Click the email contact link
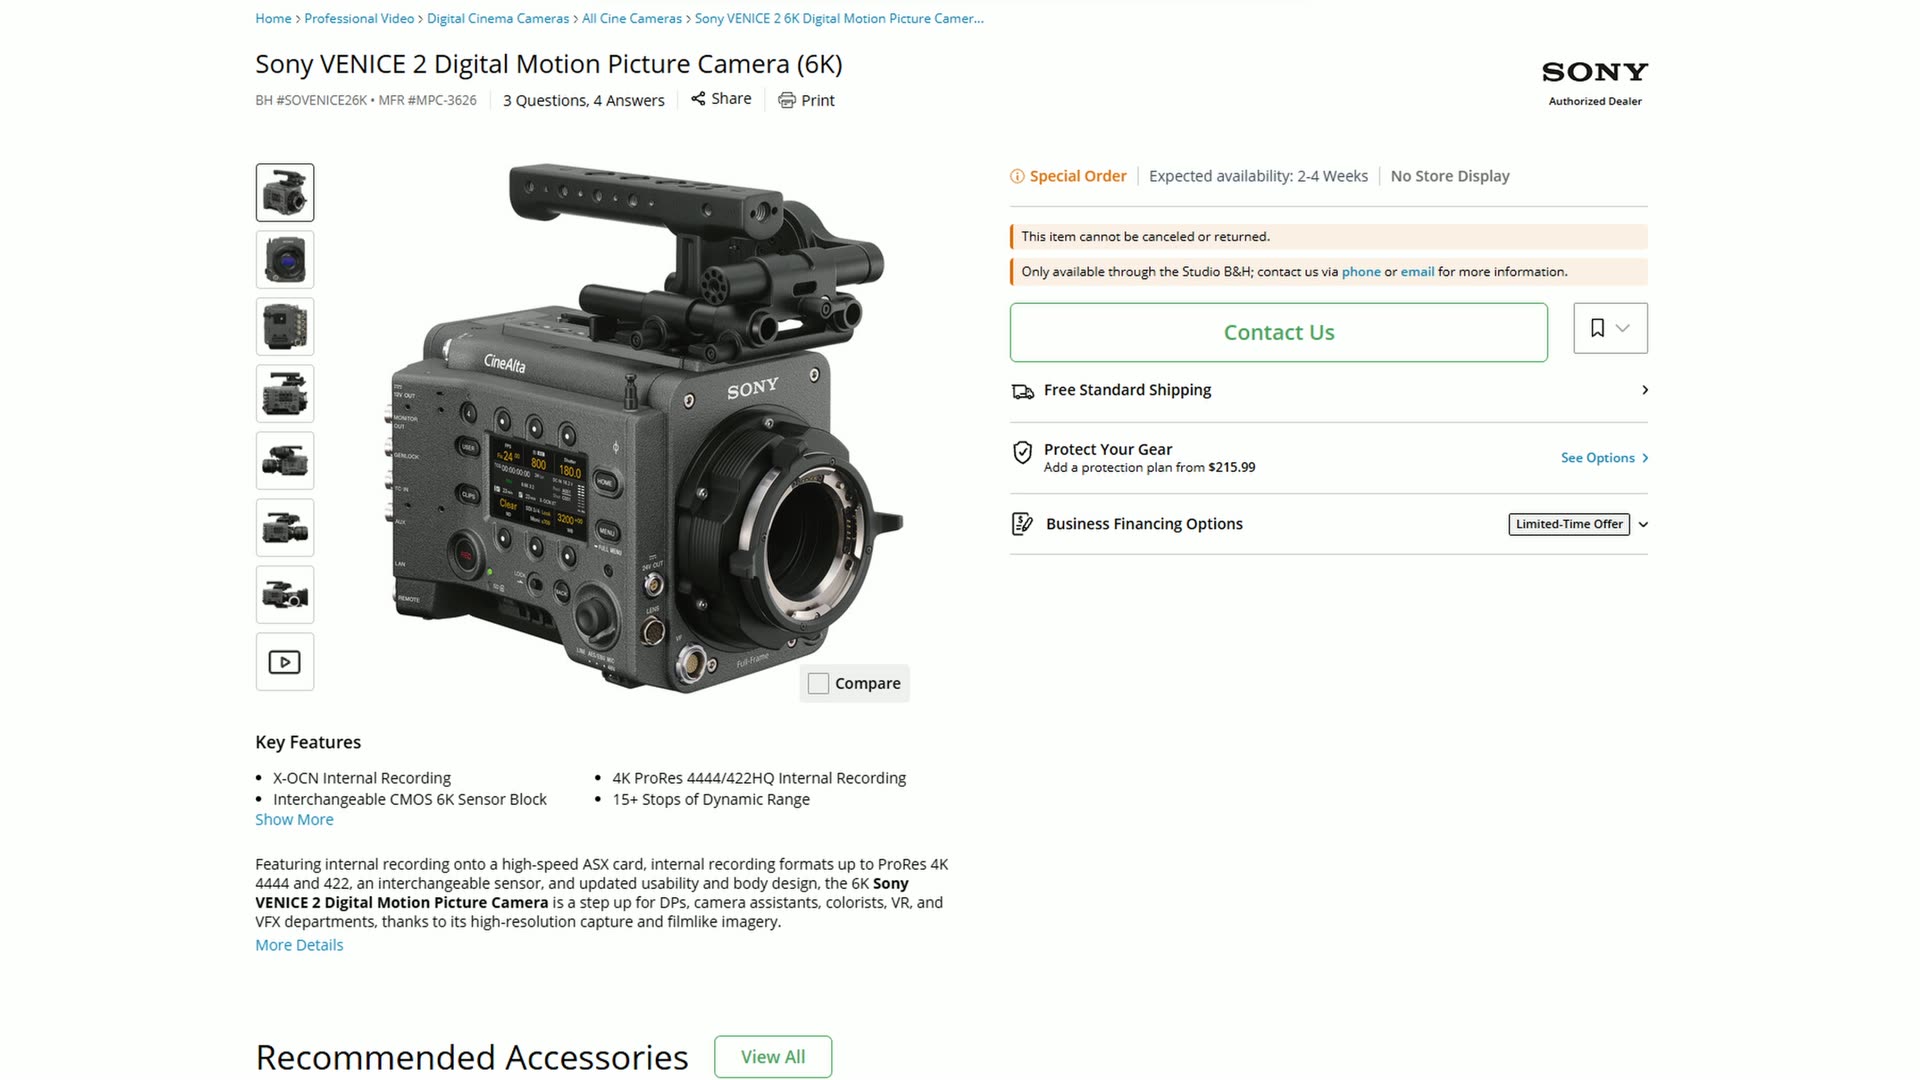1920x1080 pixels. point(1417,272)
